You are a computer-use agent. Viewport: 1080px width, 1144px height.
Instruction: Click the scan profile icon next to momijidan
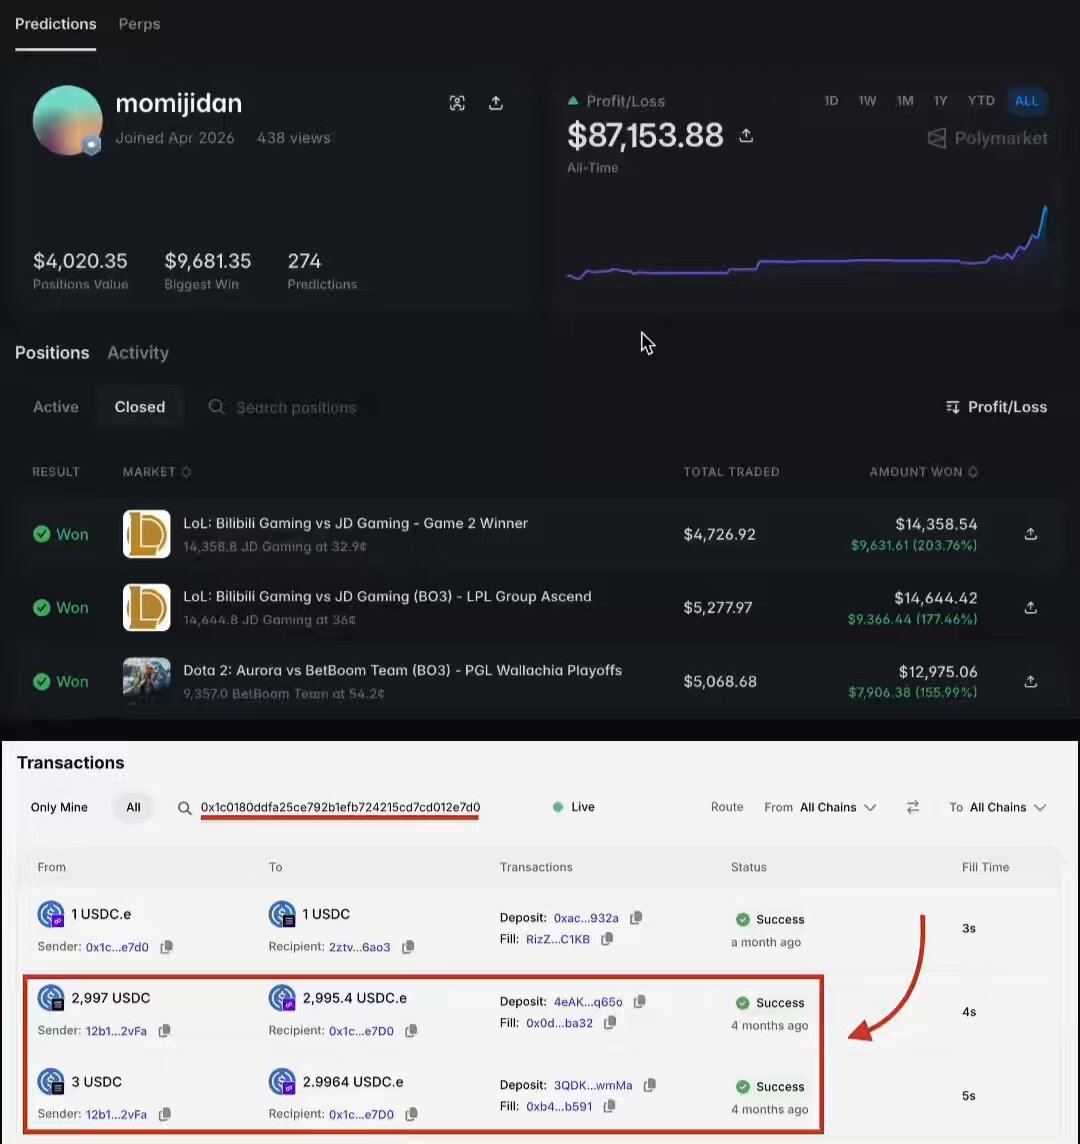(457, 103)
